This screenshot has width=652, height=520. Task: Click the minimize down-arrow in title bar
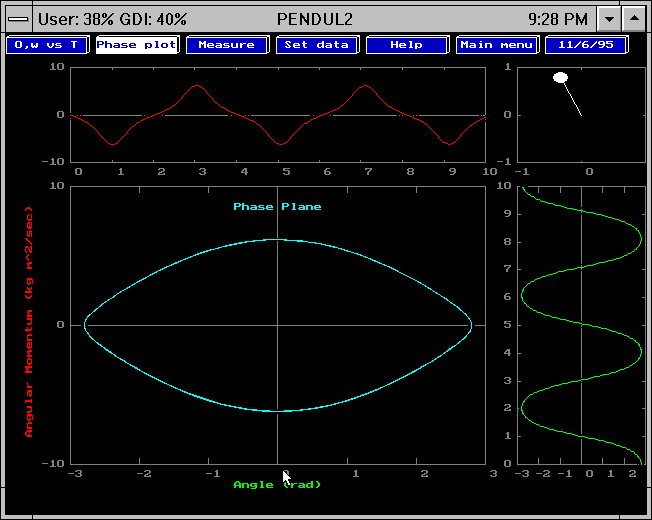pyautogui.click(x=608, y=18)
